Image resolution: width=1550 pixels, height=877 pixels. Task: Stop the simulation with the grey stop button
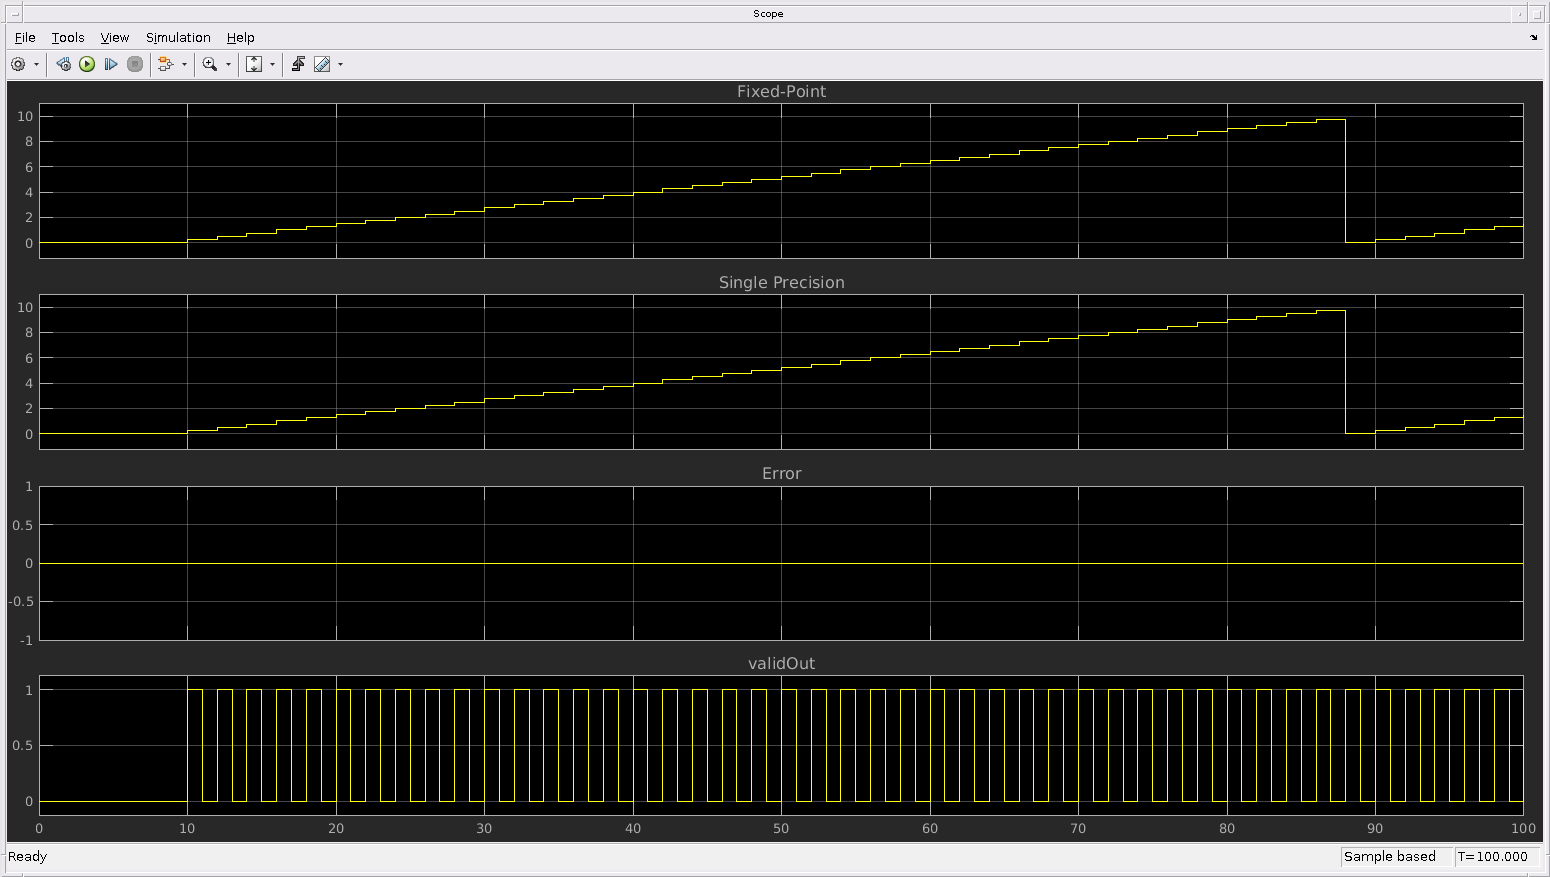[135, 64]
